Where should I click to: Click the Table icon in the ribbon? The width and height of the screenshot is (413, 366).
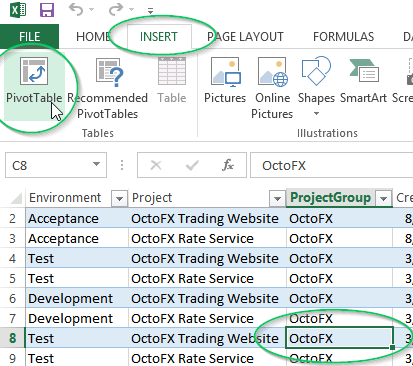tap(172, 80)
